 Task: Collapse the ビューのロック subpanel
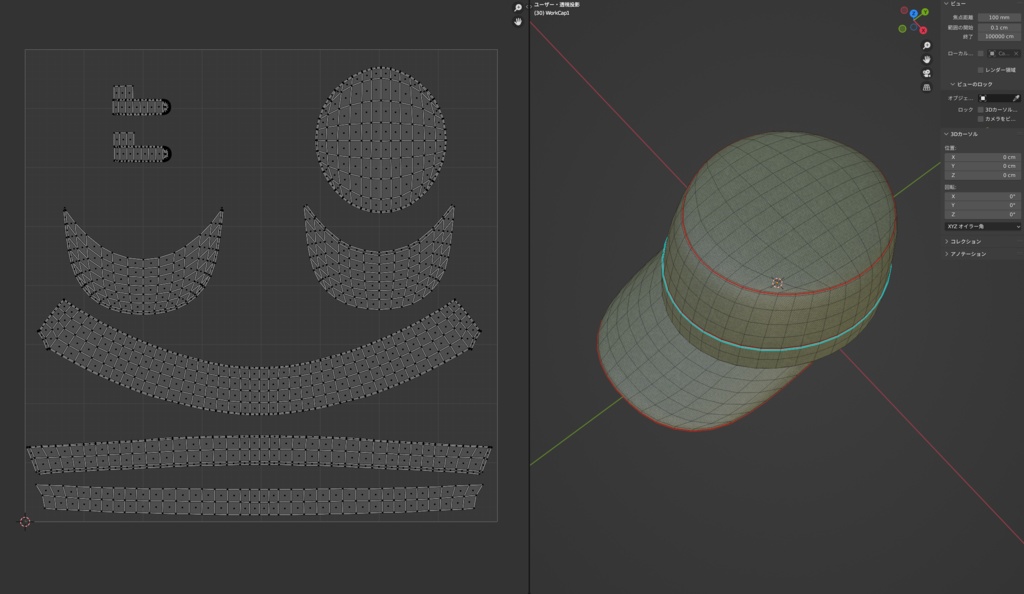[x=952, y=84]
